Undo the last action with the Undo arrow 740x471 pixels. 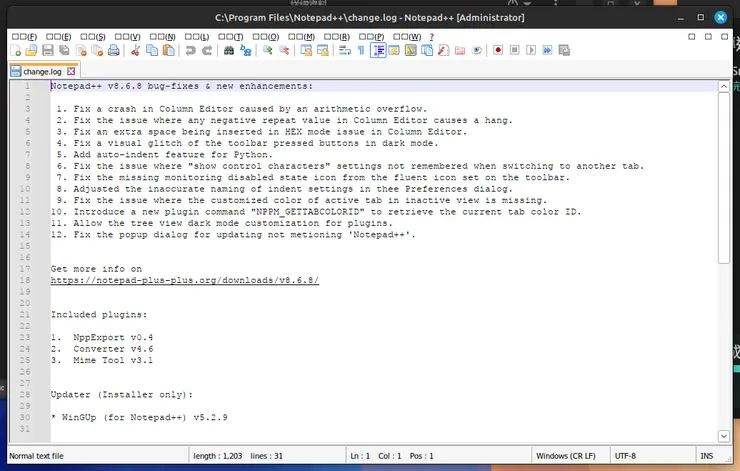point(190,50)
